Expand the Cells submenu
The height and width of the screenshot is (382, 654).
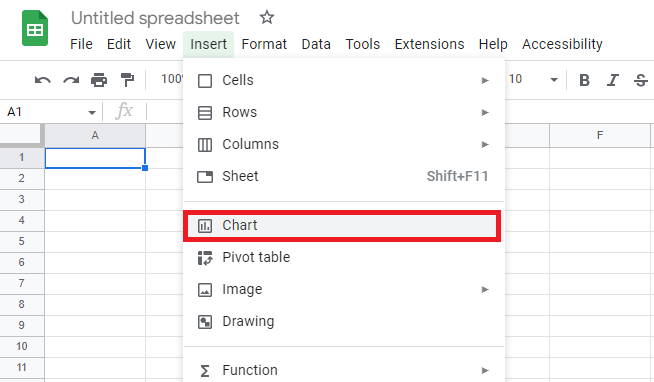[344, 80]
